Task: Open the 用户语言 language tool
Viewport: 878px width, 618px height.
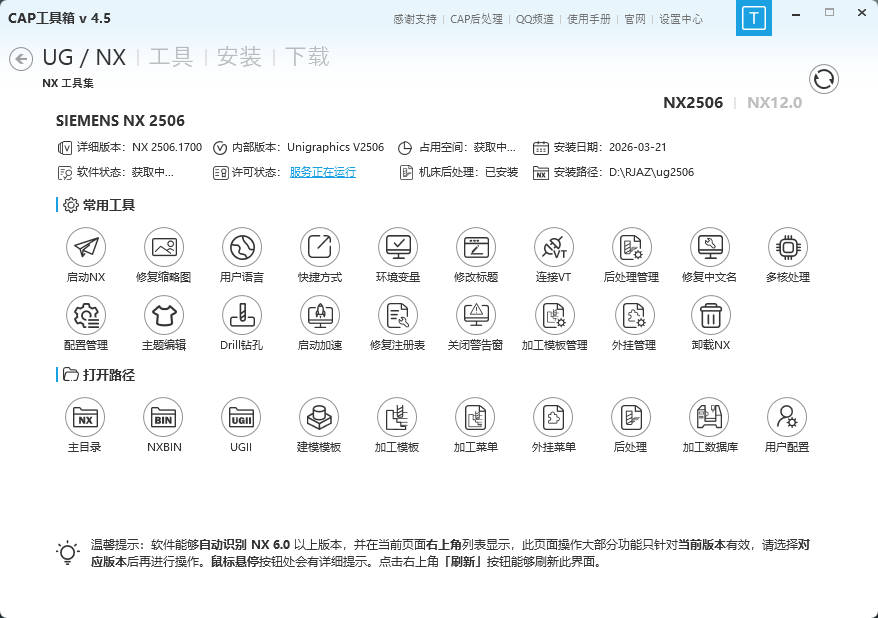Action: [x=242, y=247]
